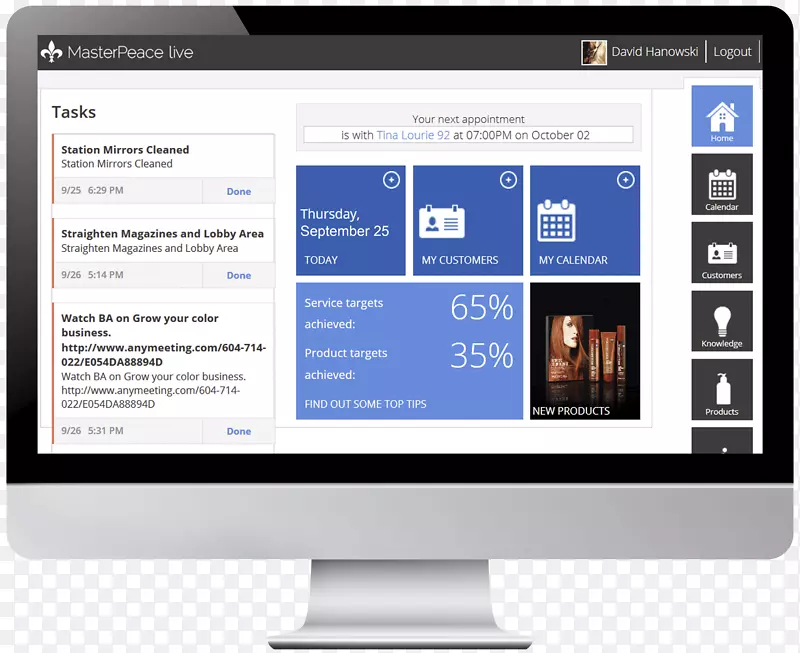The height and width of the screenshot is (653, 800).
Task: Click the Logout link
Action: pyautogui.click(x=732, y=52)
